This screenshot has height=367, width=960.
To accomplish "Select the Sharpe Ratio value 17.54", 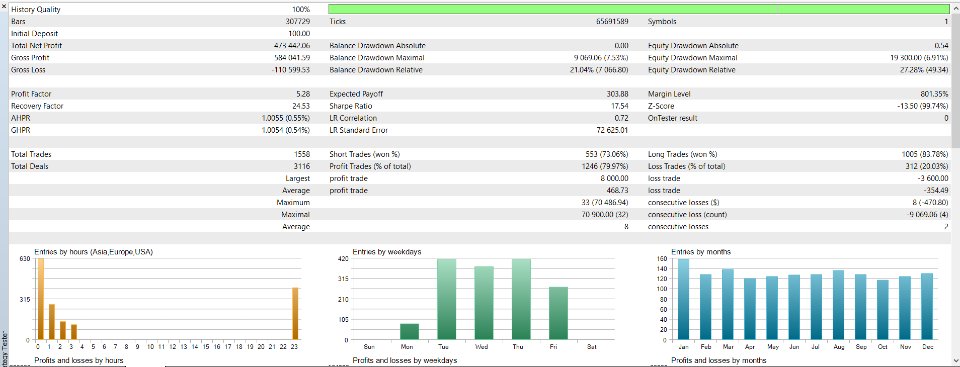I will pos(621,106).
